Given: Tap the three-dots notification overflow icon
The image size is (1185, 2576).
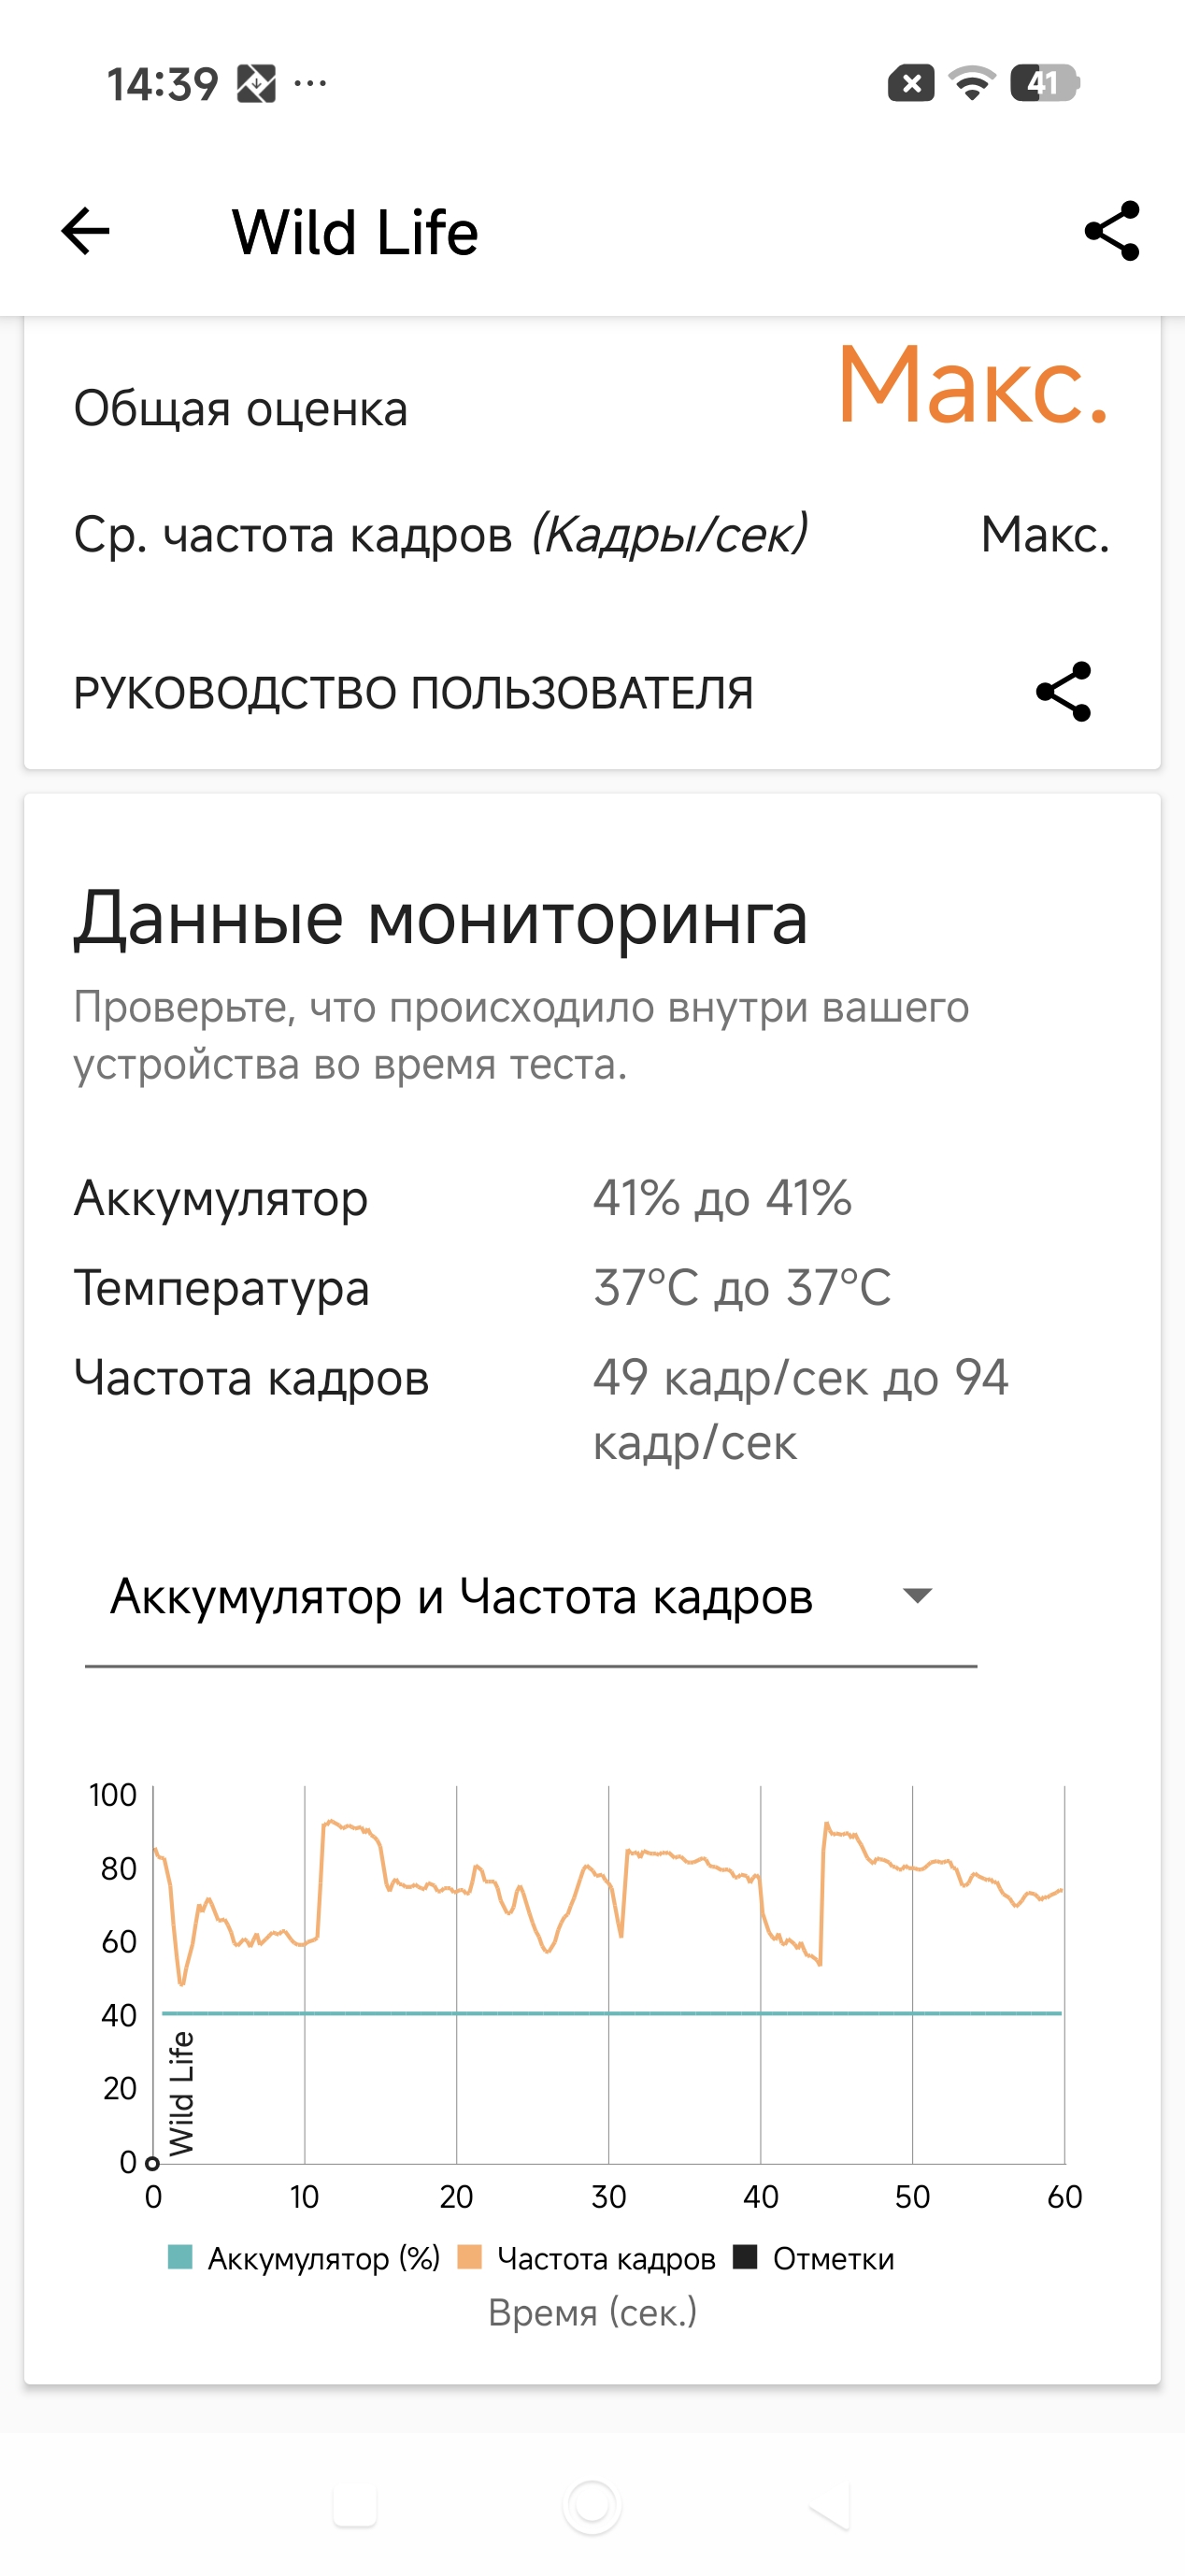Looking at the screenshot, I should 310,84.
